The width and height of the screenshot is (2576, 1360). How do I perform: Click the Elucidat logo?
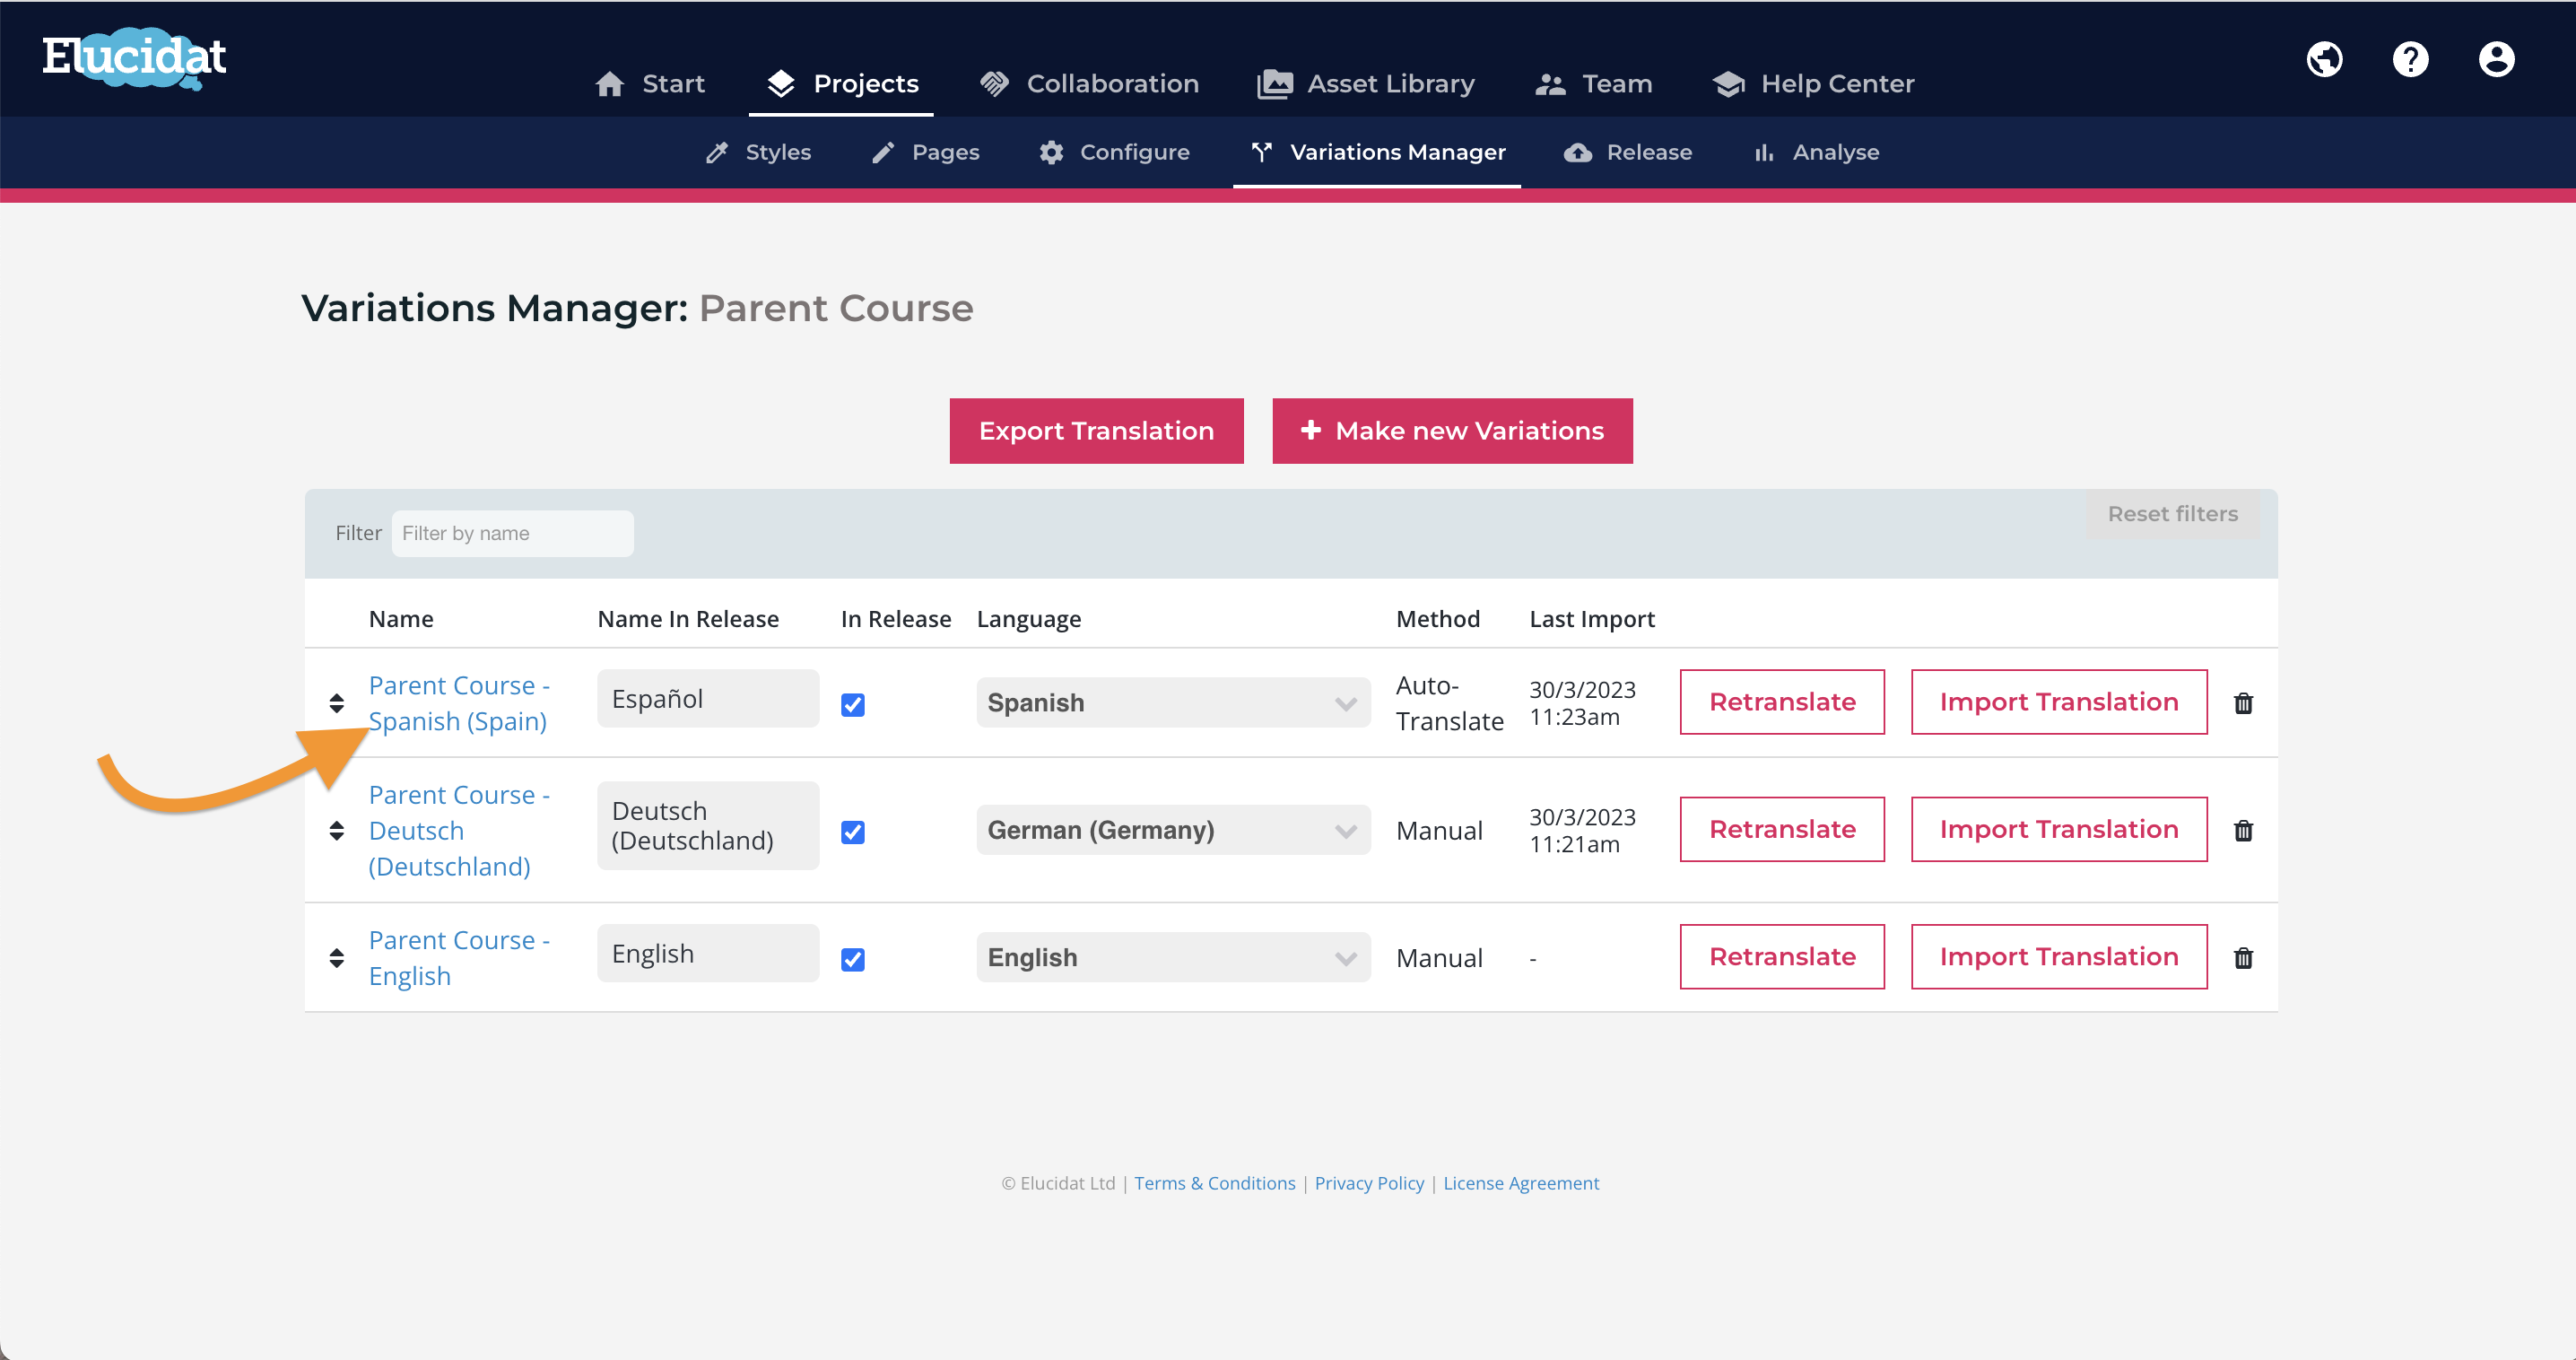pyautogui.click(x=134, y=58)
